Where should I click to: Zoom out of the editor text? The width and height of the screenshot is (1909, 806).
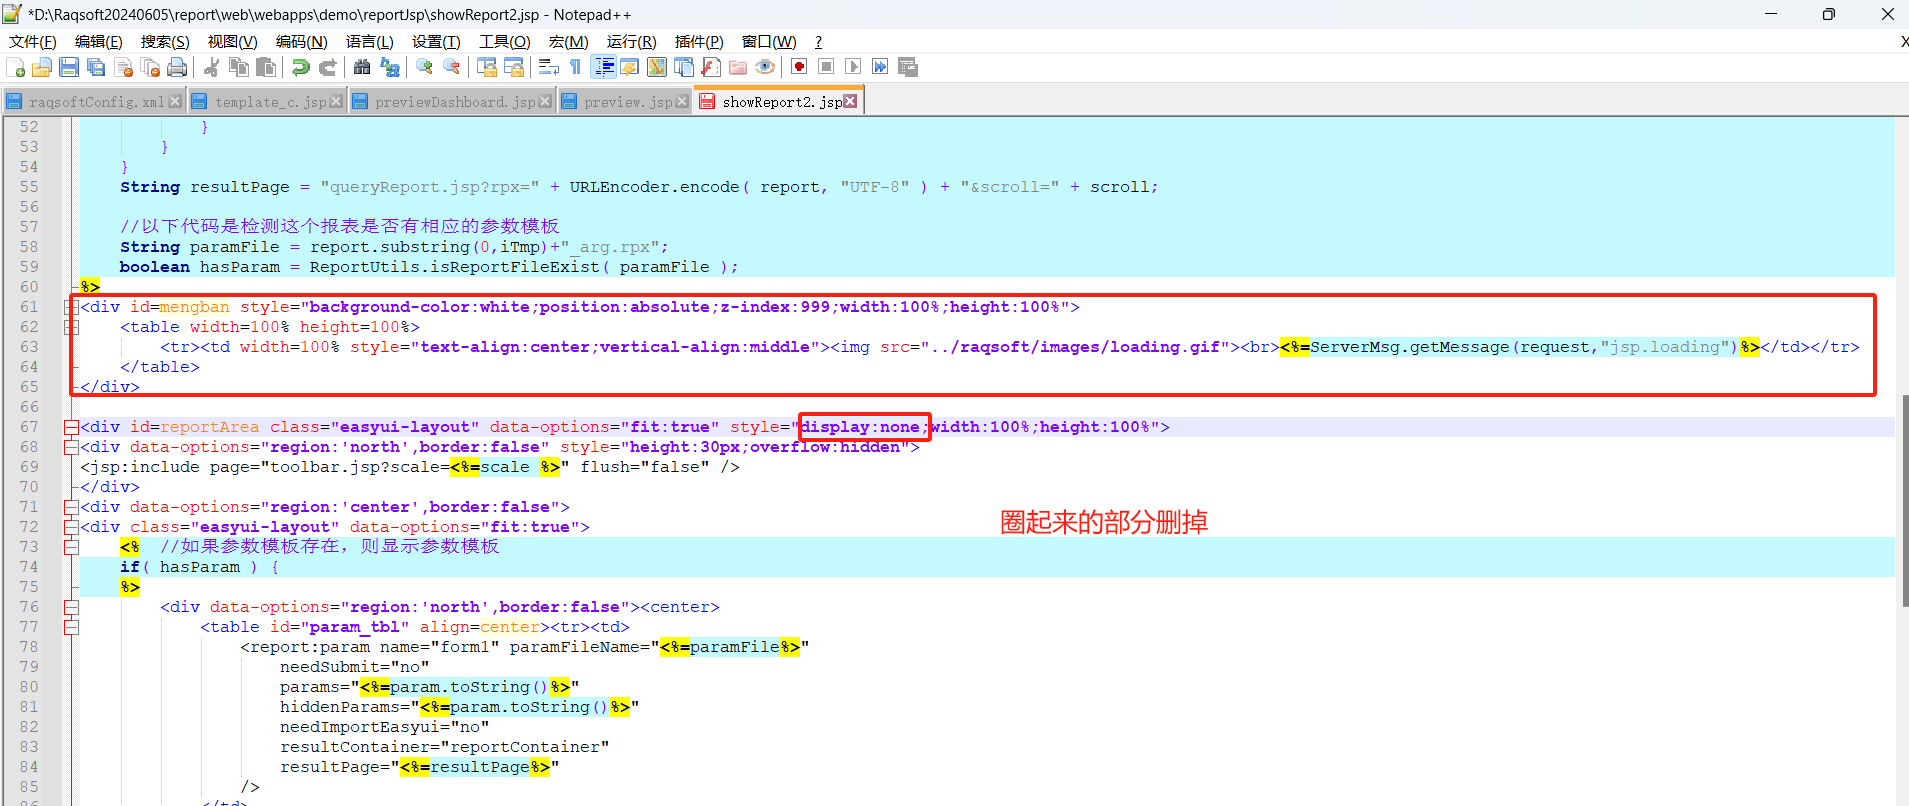point(452,67)
